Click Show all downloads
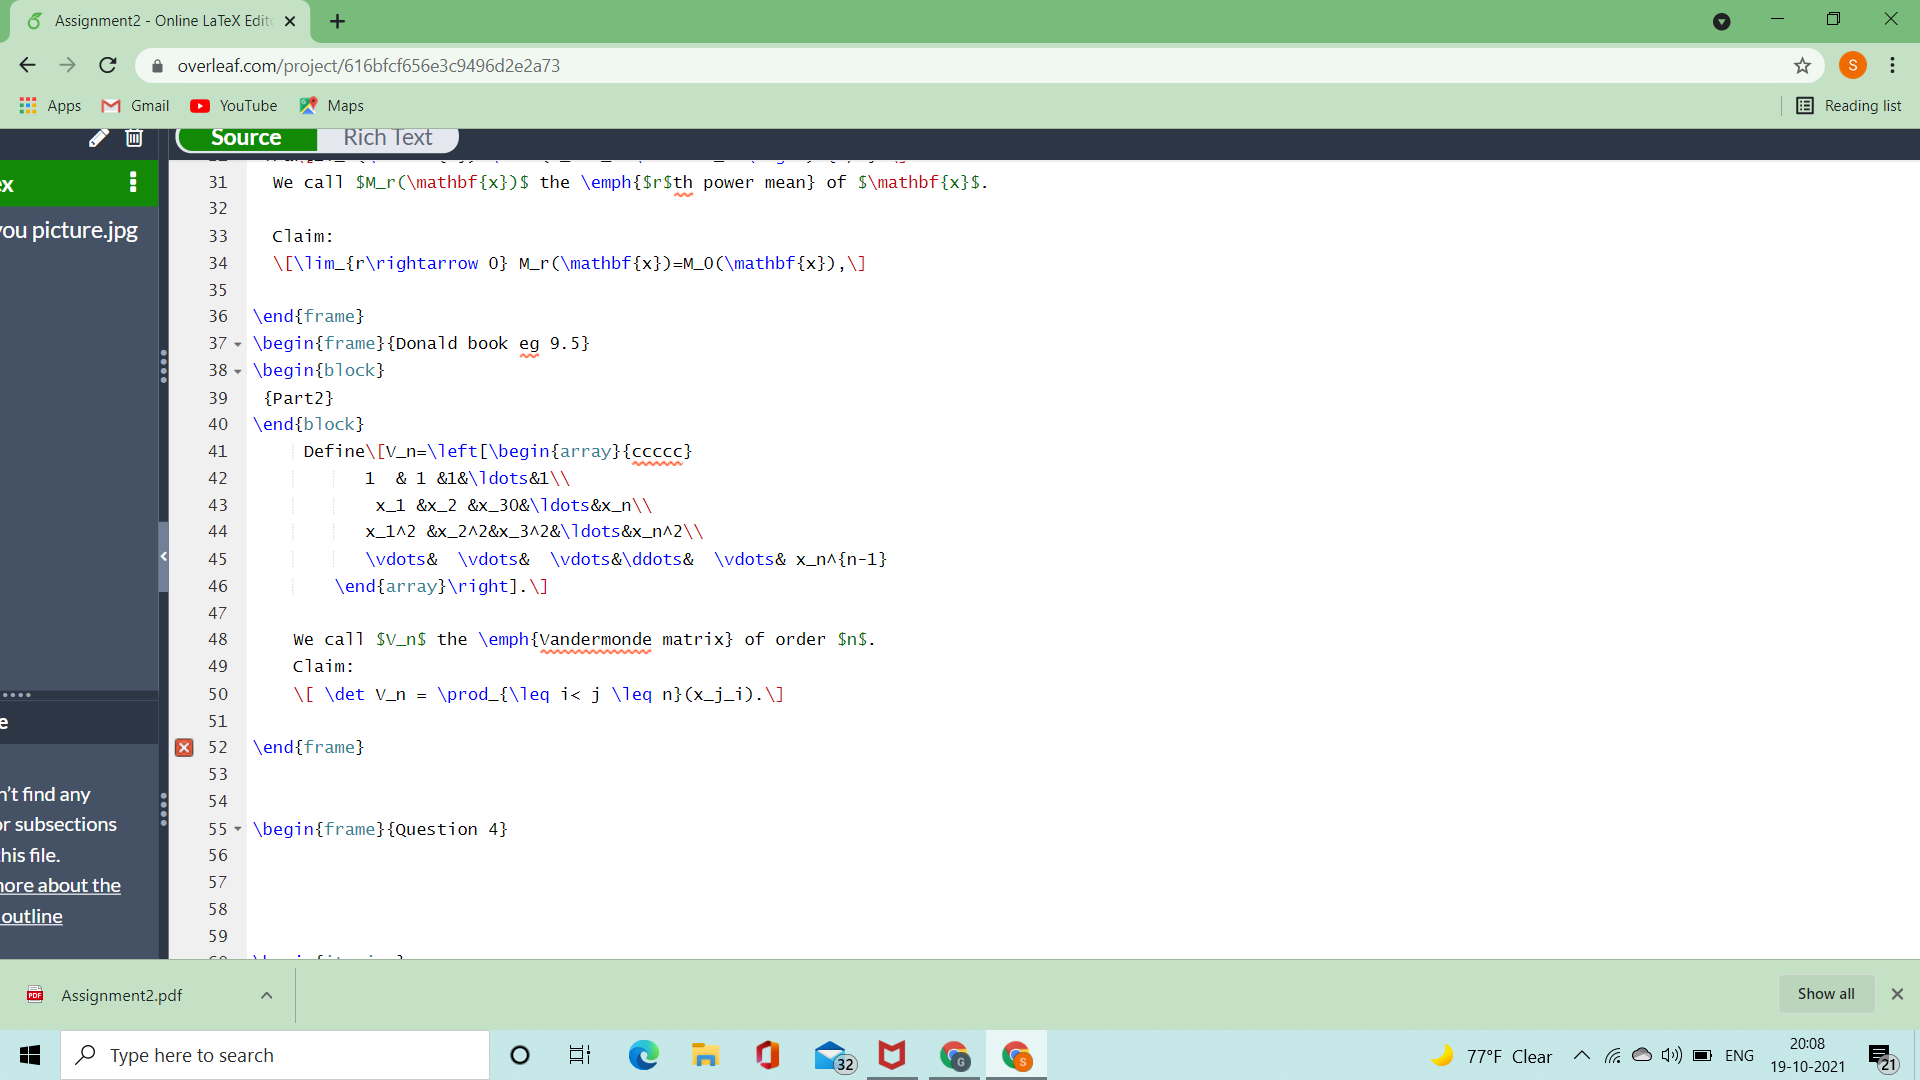Viewport: 1920px width, 1080px height. (x=1825, y=994)
